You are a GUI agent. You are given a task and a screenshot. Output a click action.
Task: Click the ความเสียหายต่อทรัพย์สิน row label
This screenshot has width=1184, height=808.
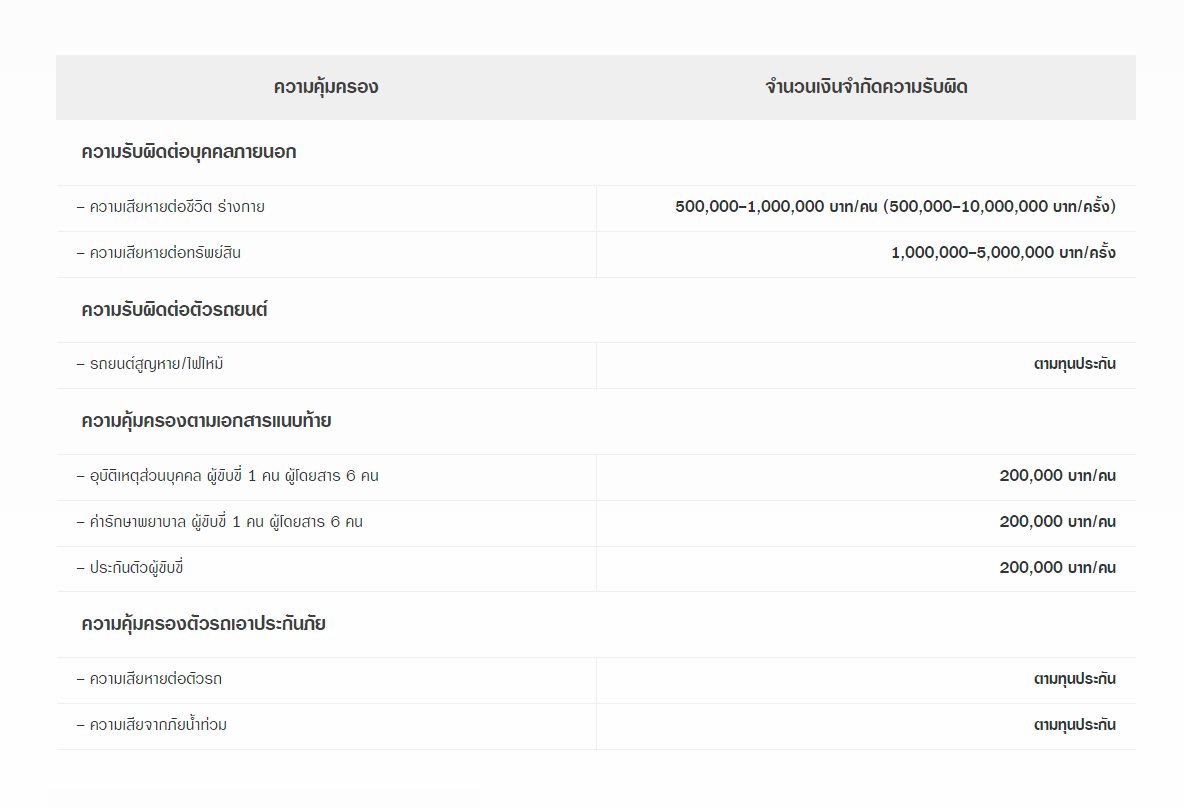point(159,253)
